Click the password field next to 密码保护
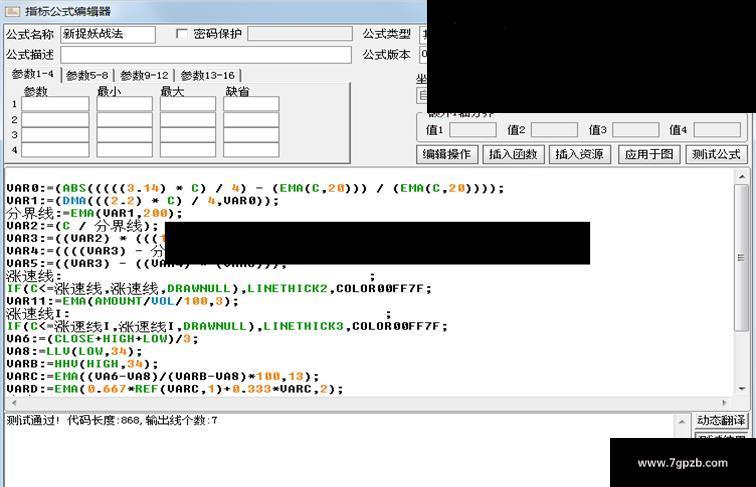Image resolution: width=756 pixels, height=487 pixels. pyautogui.click(x=299, y=34)
